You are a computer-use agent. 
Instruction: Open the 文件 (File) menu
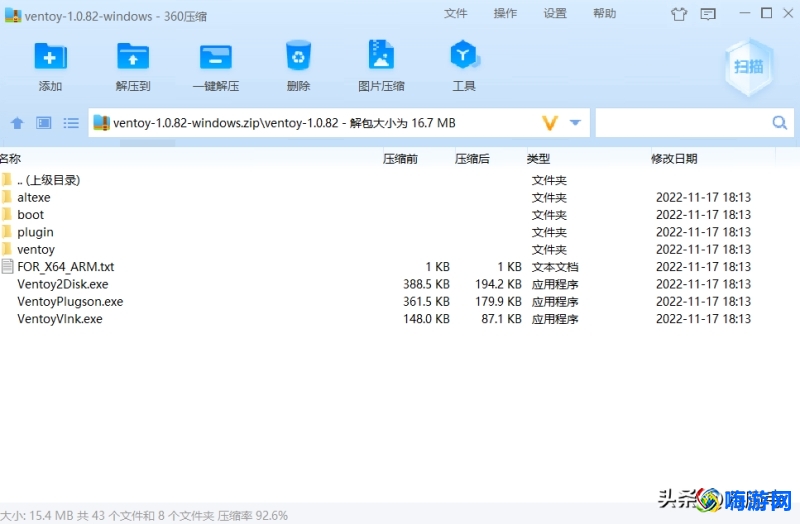(x=455, y=13)
